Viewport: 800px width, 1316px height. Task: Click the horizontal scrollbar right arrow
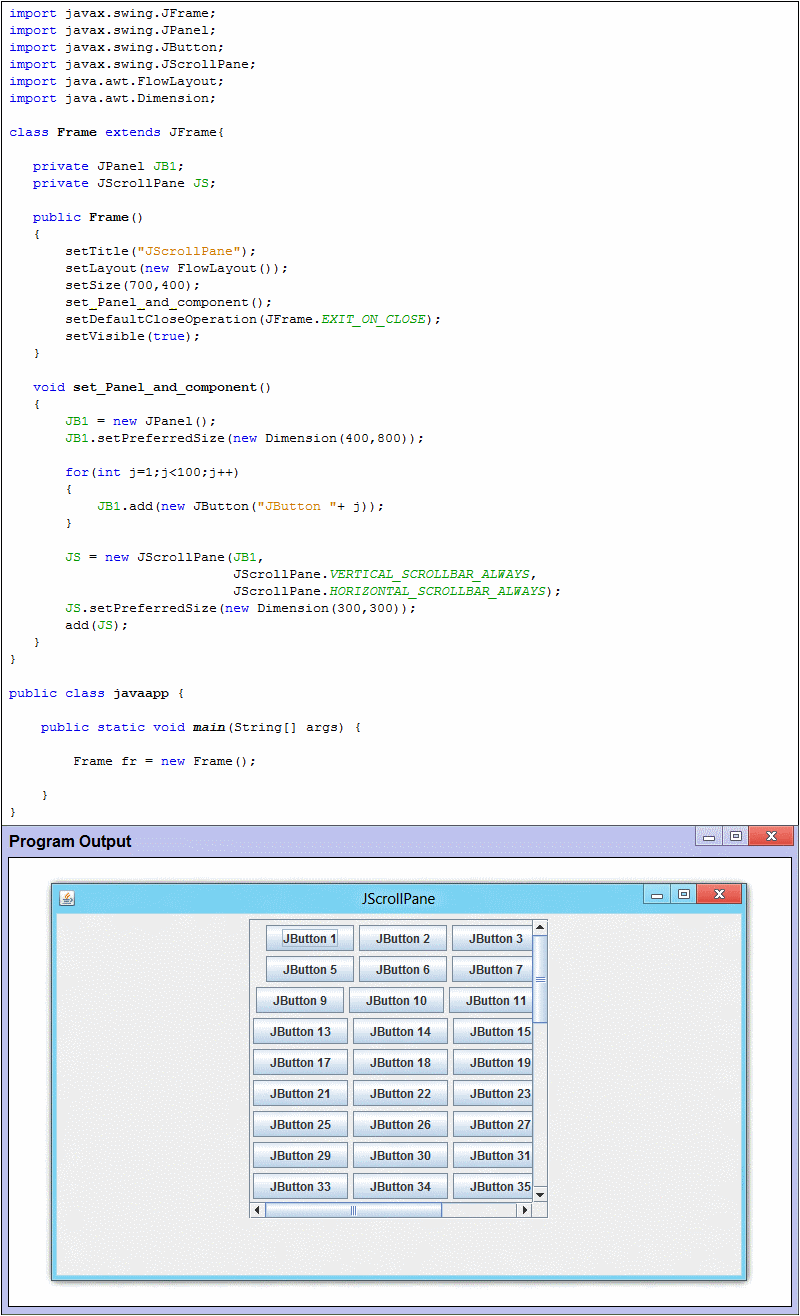[524, 1210]
